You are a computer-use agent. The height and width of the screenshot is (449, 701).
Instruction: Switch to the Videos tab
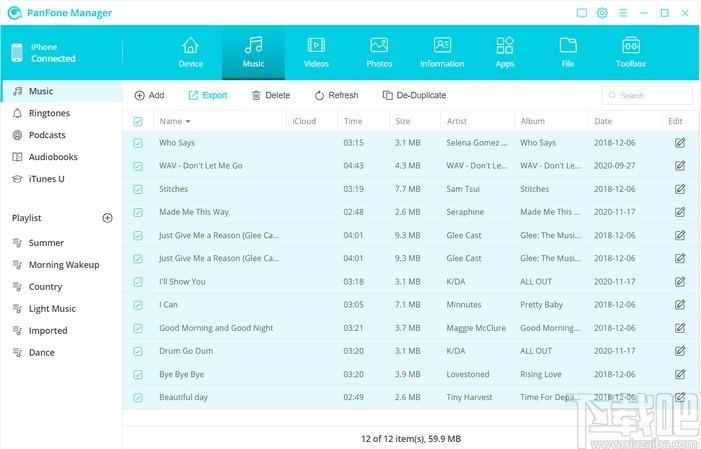[x=316, y=53]
